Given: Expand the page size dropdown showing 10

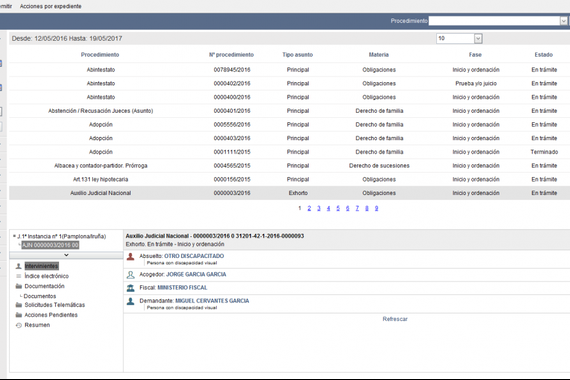Looking at the screenshot, I should tap(478, 39).
